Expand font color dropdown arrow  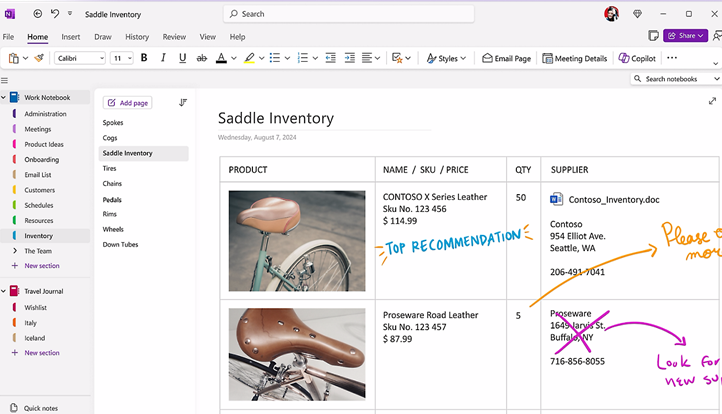[x=234, y=58]
